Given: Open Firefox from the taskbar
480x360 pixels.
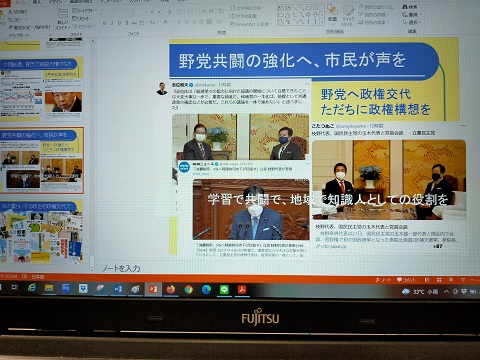Looking at the screenshot, I should pos(171,289).
